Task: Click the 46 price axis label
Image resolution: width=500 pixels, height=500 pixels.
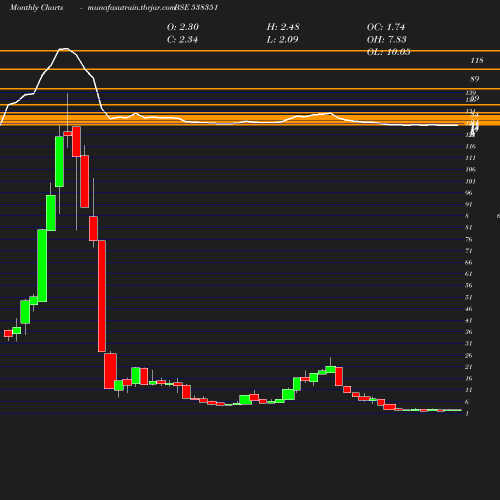Action: 469,309
